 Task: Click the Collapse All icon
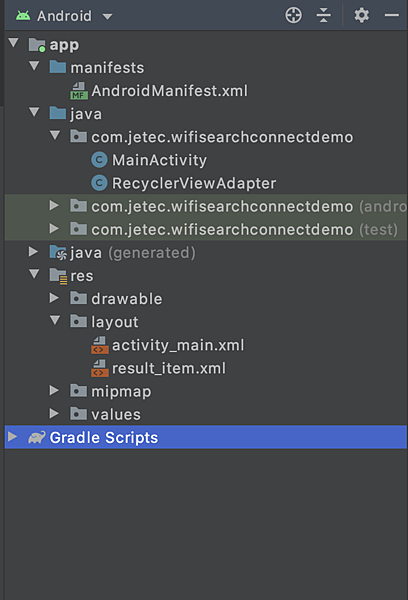323,16
